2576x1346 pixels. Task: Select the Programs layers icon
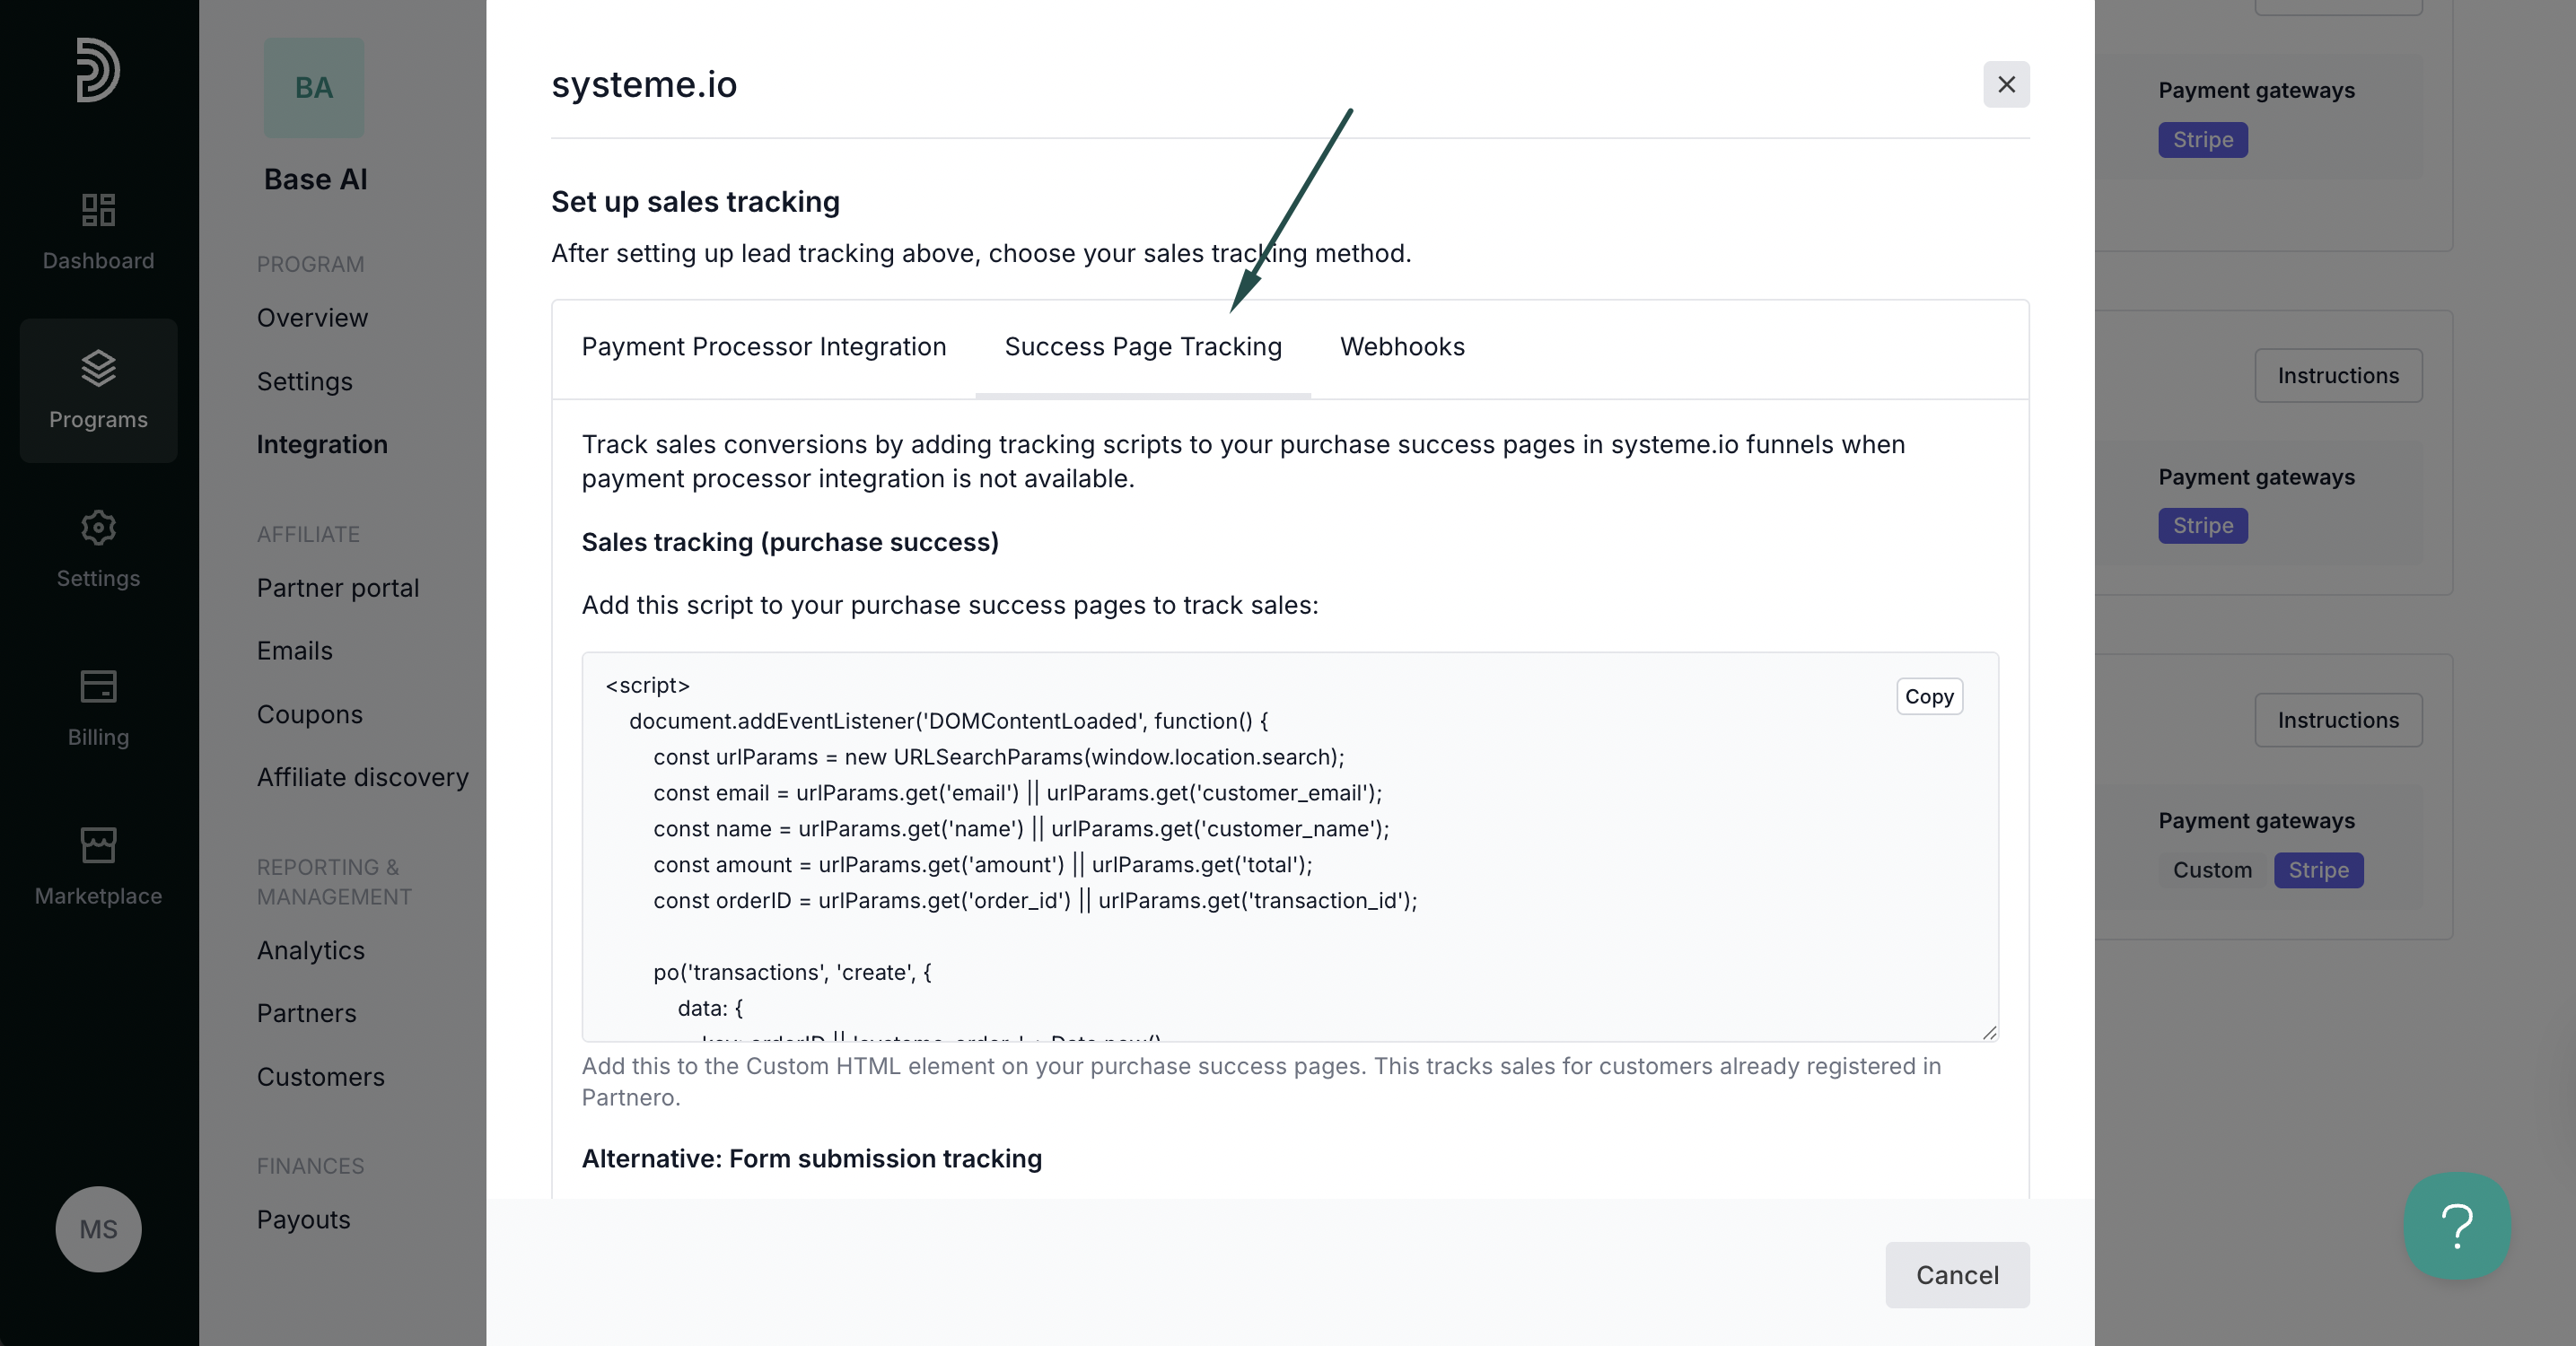point(98,368)
